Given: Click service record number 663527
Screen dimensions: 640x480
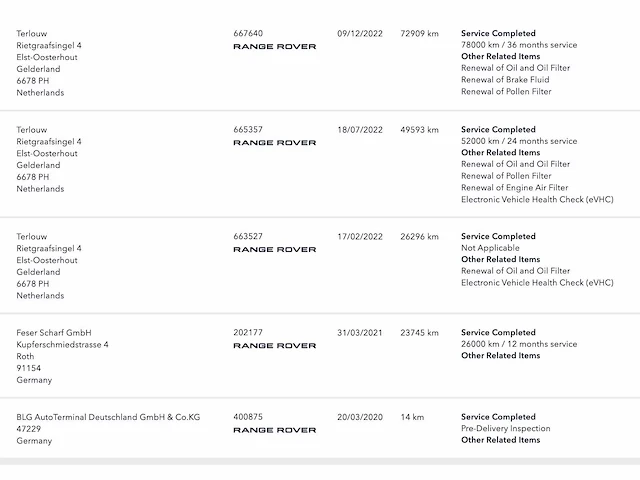Looking at the screenshot, I should coord(248,236).
